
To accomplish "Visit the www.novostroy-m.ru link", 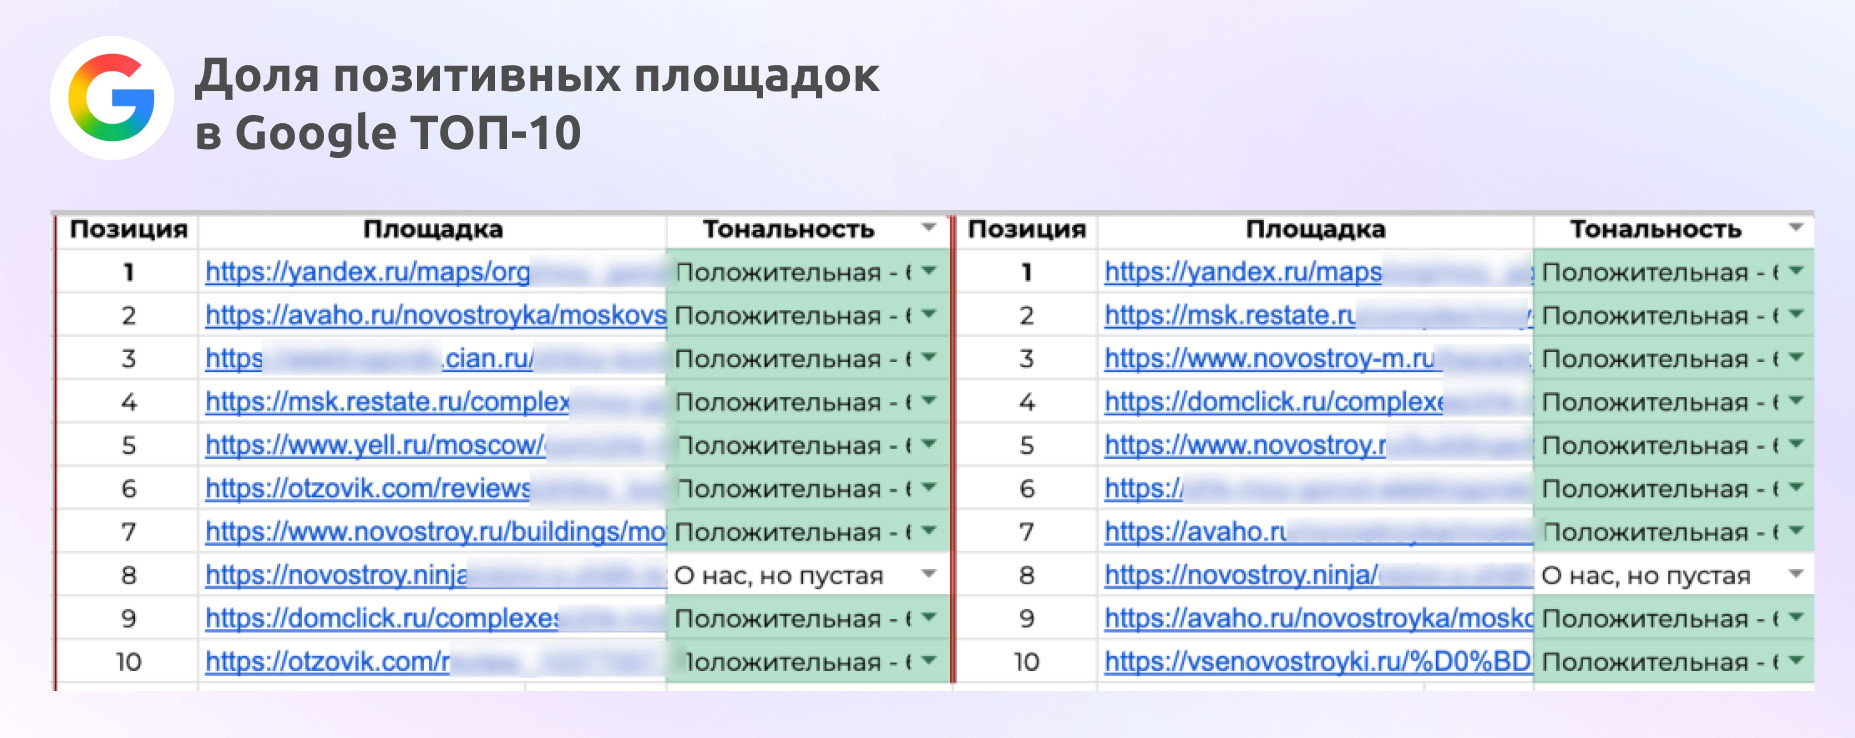I will [1270, 358].
